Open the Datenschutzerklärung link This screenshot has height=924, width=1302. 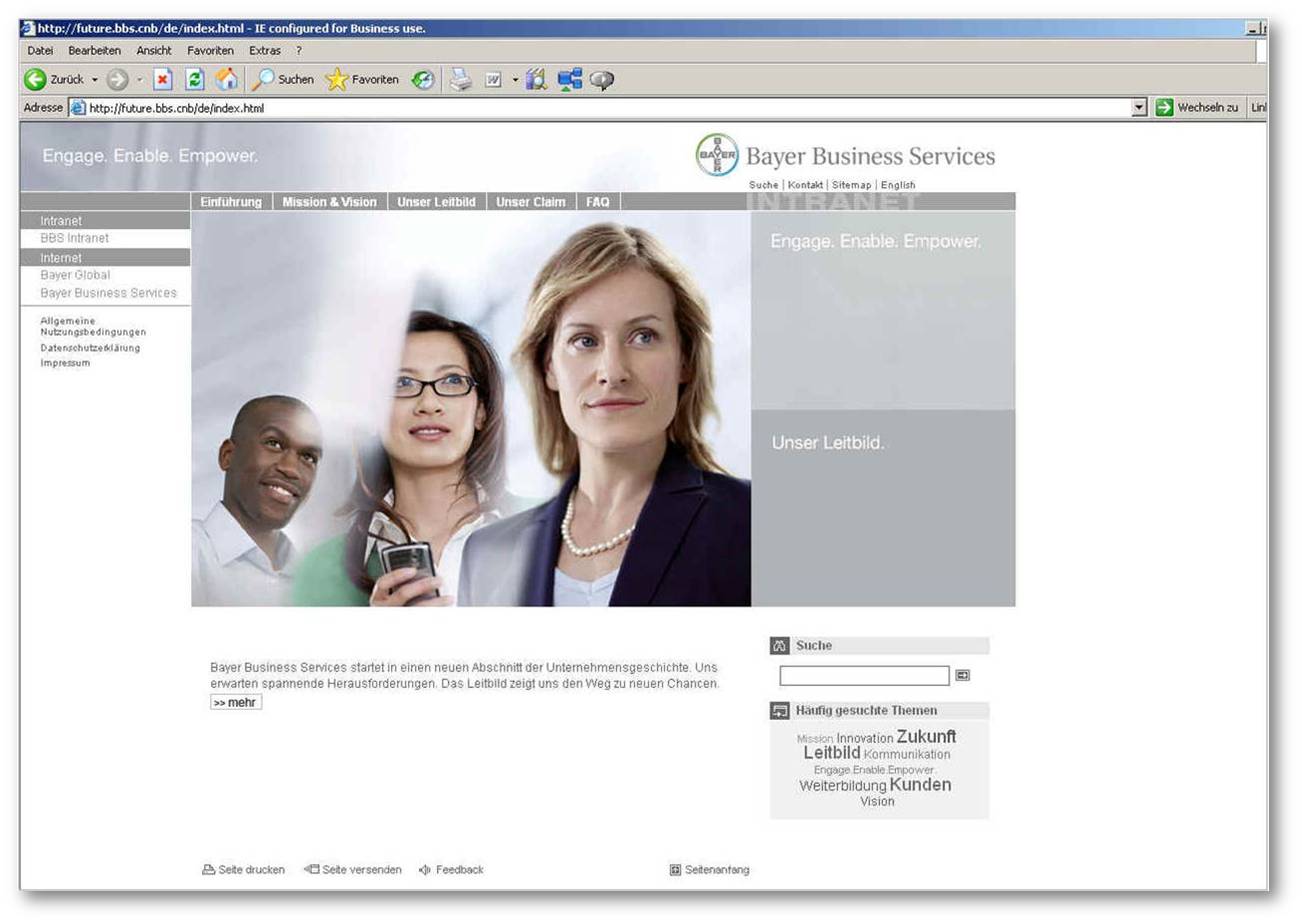point(90,348)
